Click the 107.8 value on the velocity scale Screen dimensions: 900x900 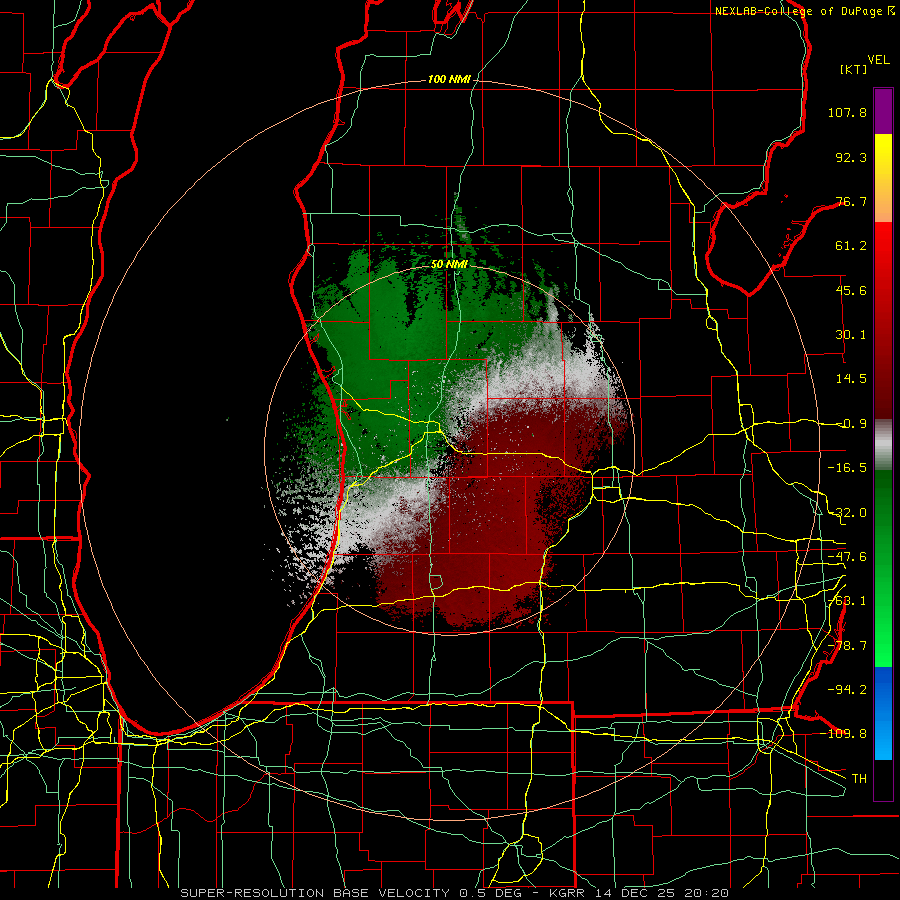(847, 112)
